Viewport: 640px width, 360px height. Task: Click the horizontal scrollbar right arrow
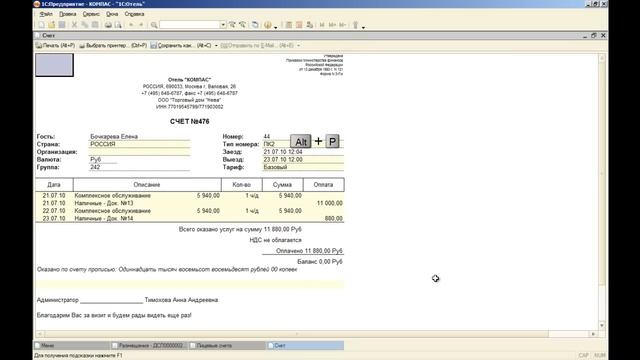click(593, 334)
